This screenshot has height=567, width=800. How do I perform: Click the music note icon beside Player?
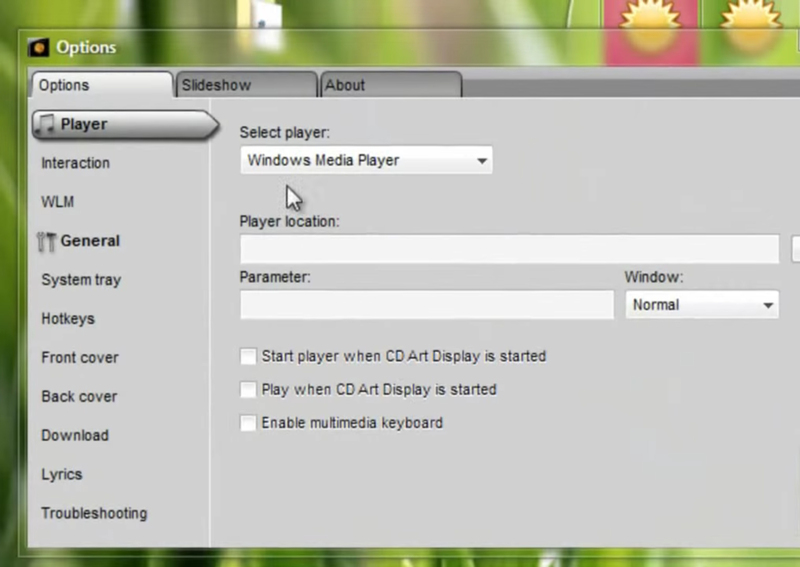tap(45, 124)
